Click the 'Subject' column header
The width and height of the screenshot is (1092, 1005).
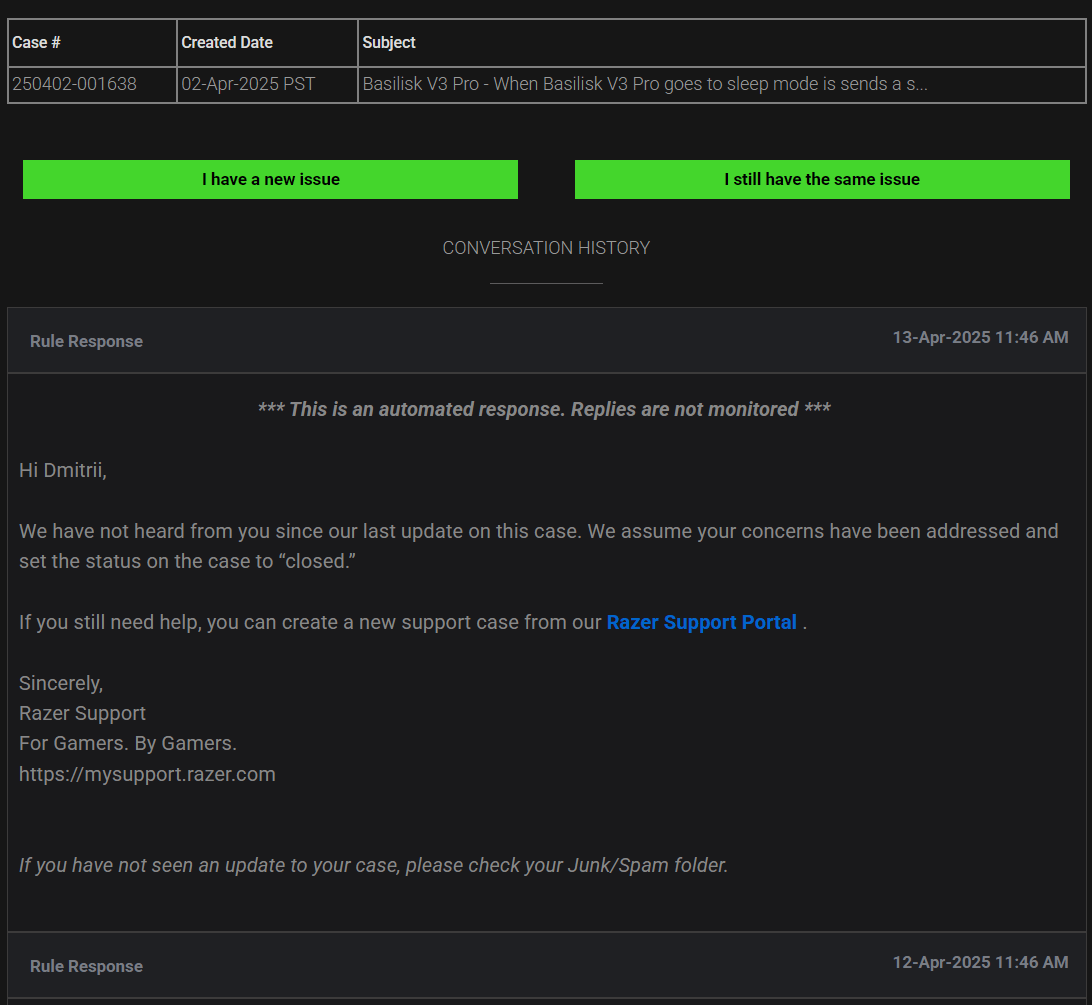722,42
